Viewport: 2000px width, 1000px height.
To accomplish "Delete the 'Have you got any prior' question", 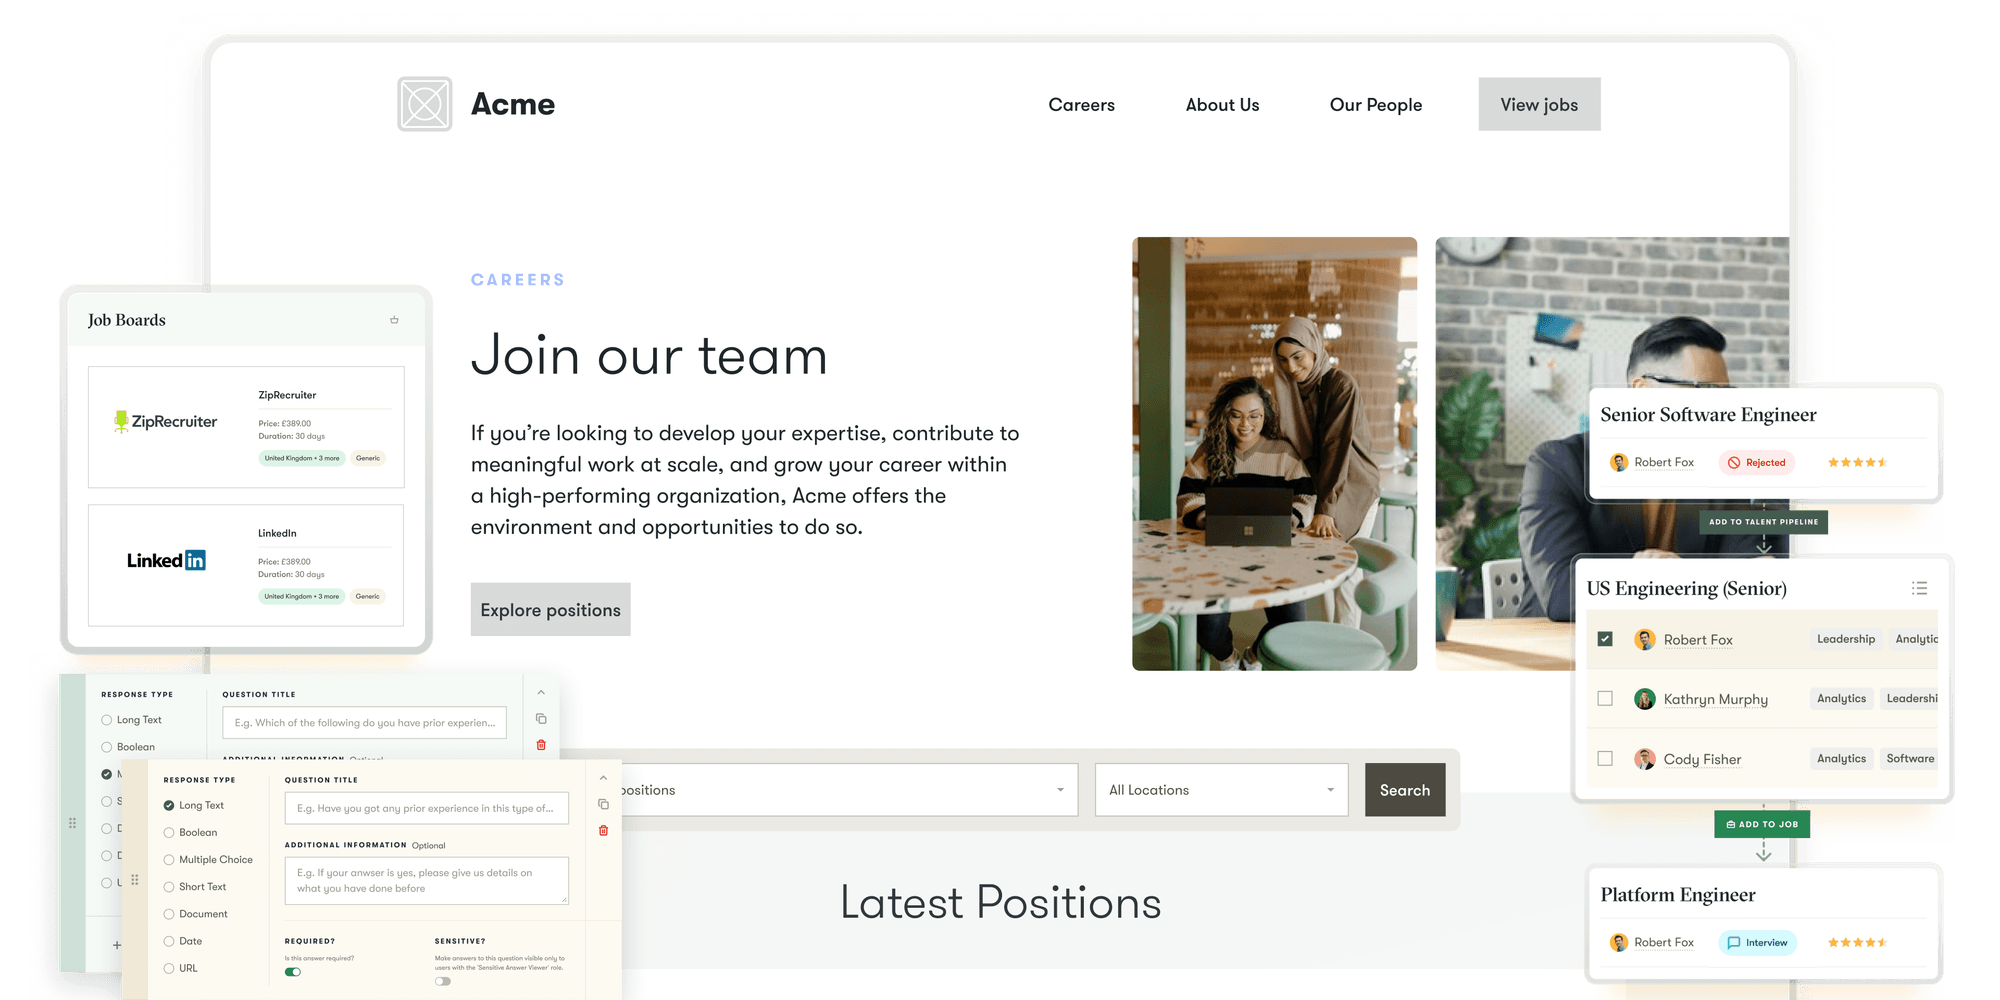I will pos(603,830).
